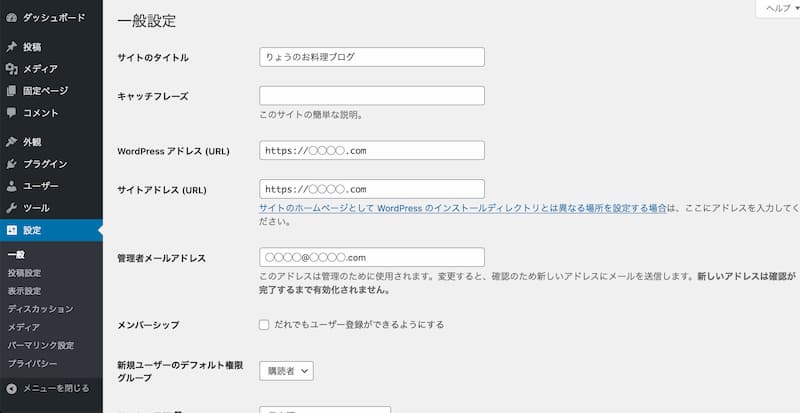
Task: Go to メディア settings submenu
Action: click(24, 327)
